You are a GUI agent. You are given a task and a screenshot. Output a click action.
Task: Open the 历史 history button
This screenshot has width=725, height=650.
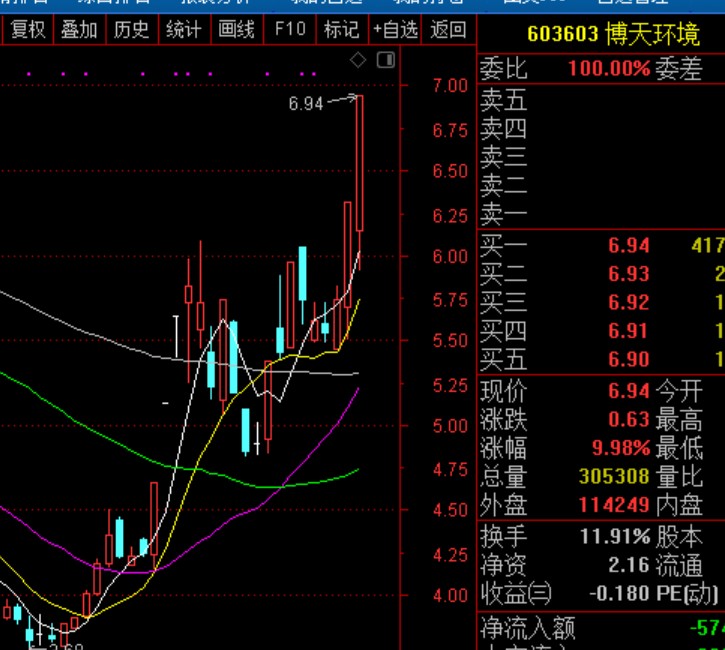(132, 30)
